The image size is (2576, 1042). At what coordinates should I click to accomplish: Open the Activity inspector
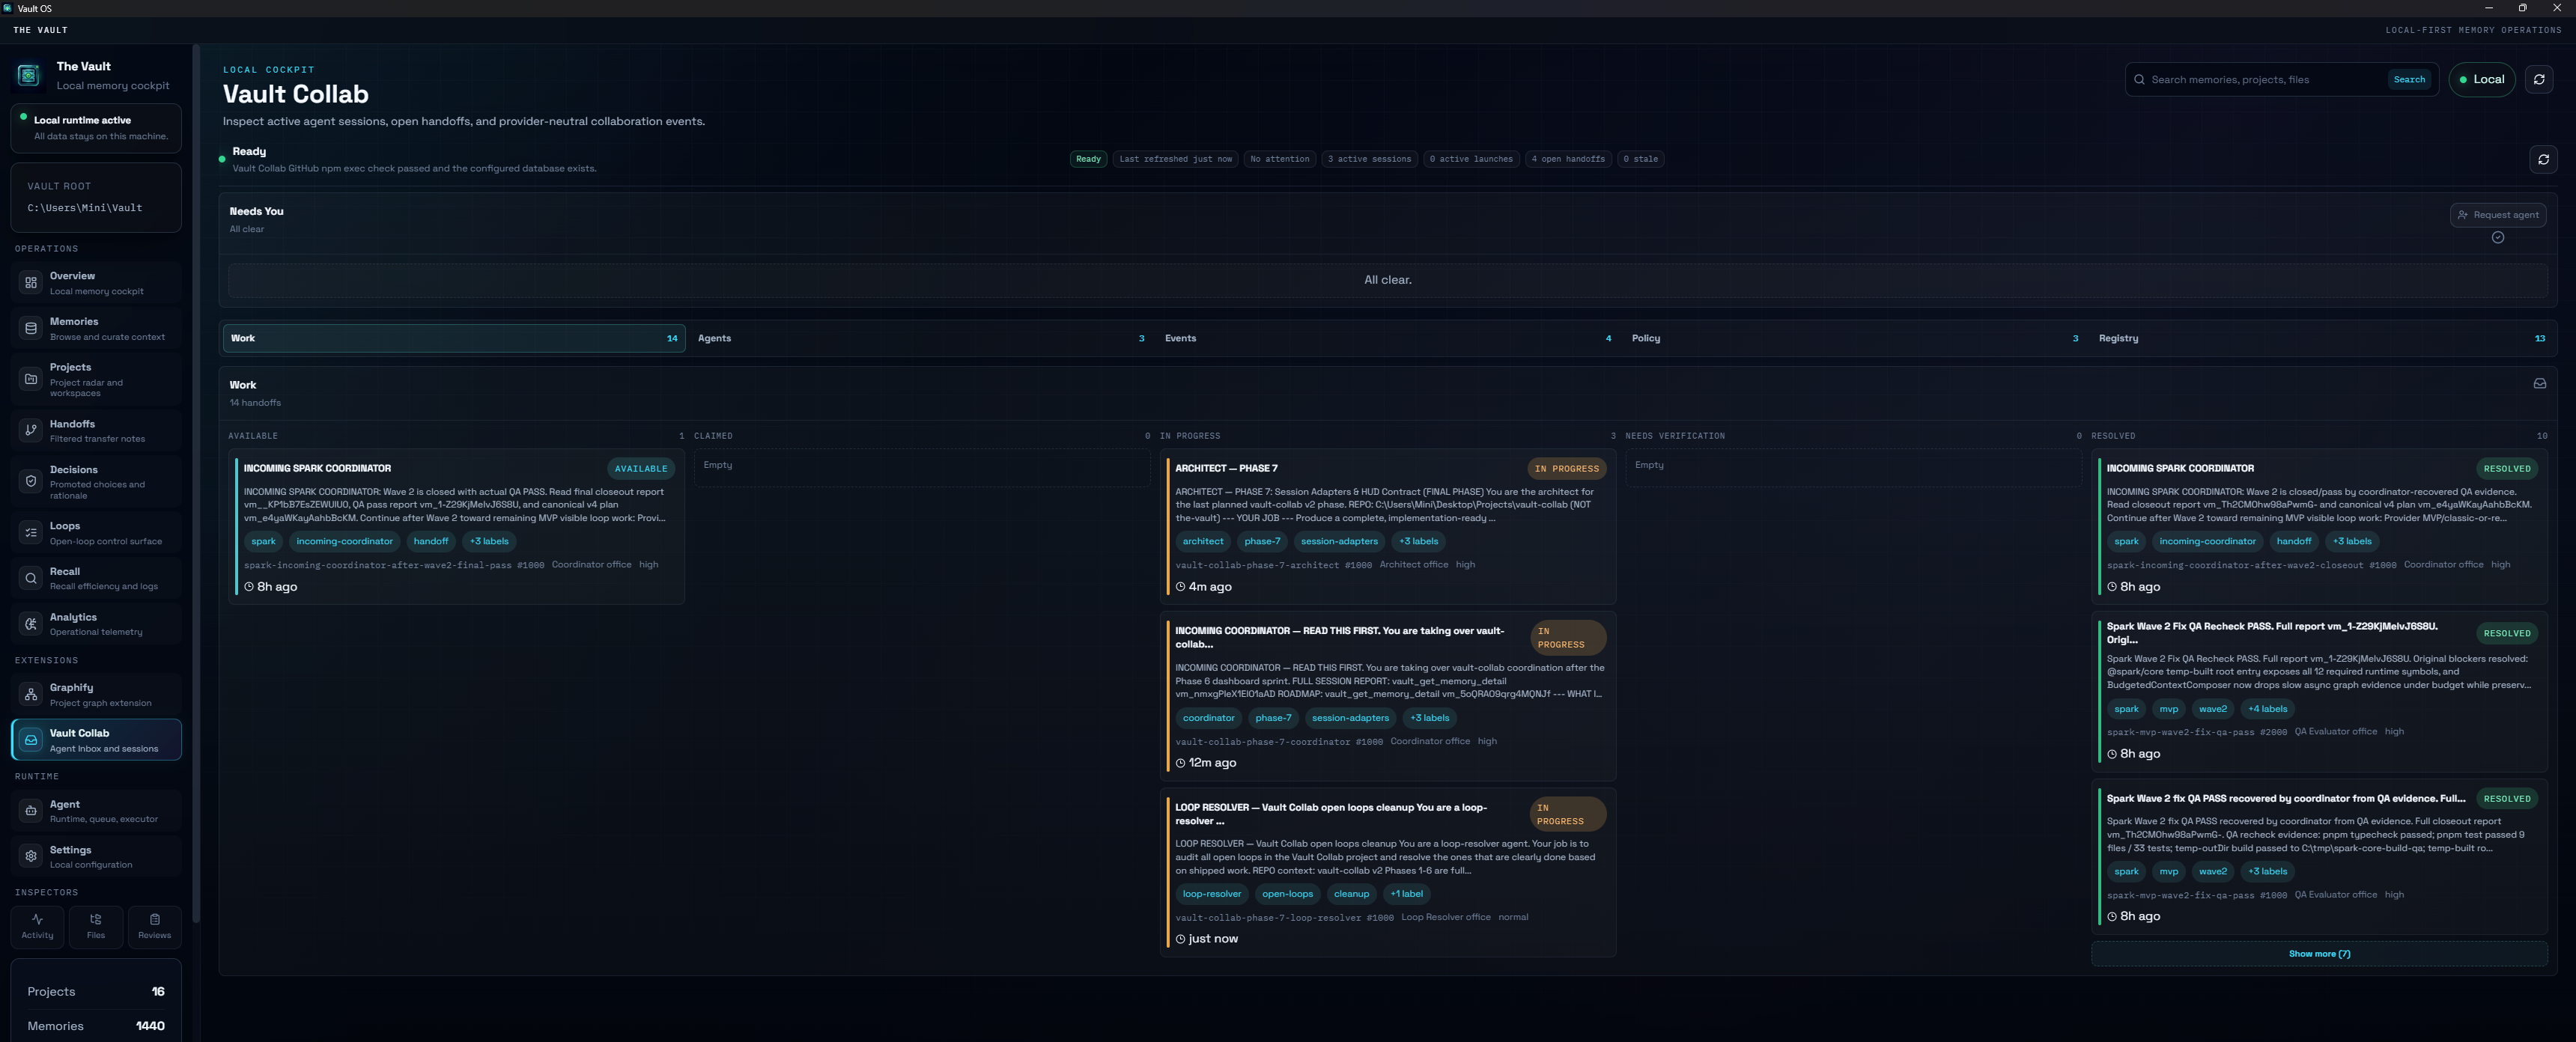(x=37, y=926)
